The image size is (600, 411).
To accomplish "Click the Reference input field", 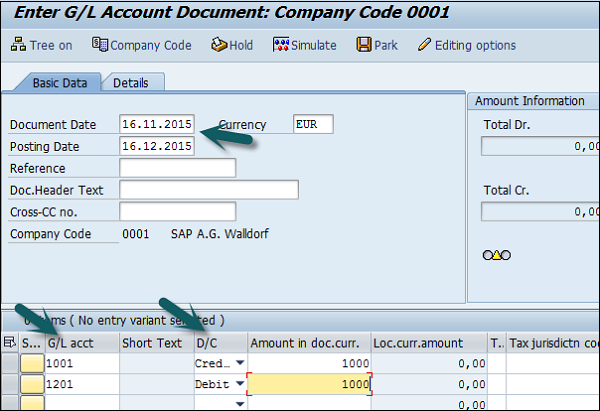I will tap(177, 167).
